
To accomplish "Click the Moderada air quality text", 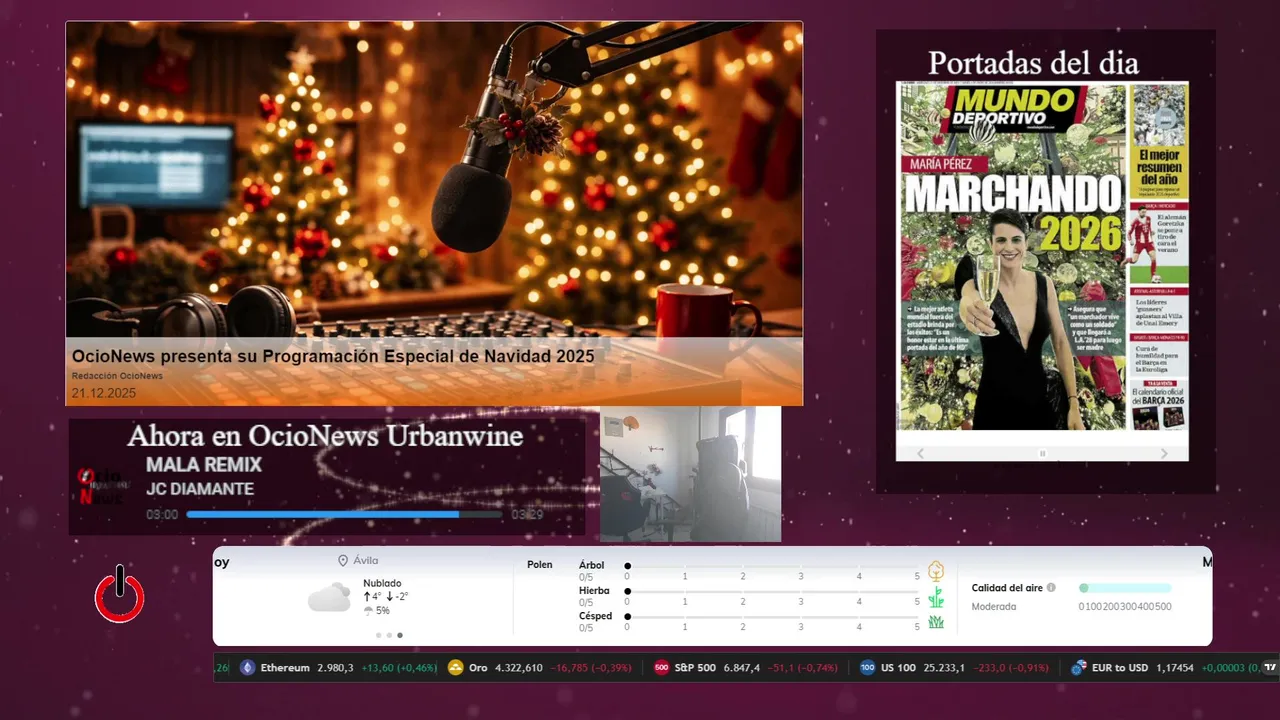I will click(x=994, y=606).
